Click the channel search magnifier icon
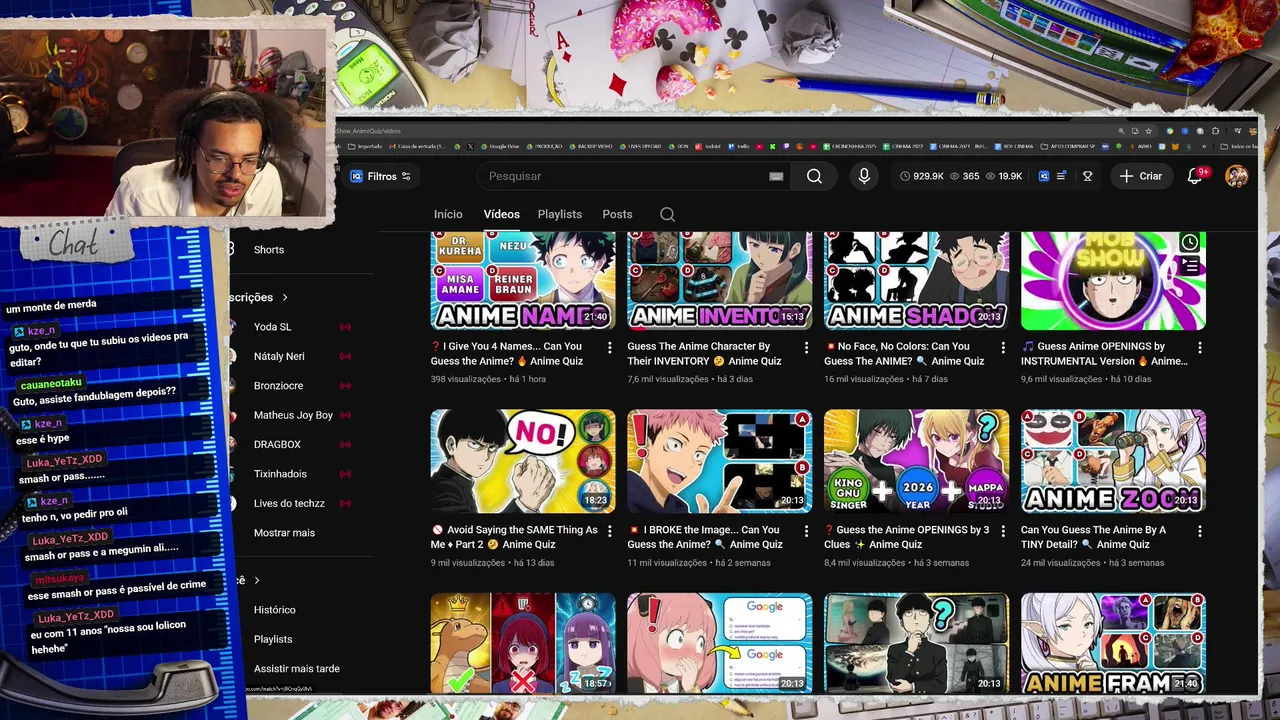 pyautogui.click(x=667, y=214)
